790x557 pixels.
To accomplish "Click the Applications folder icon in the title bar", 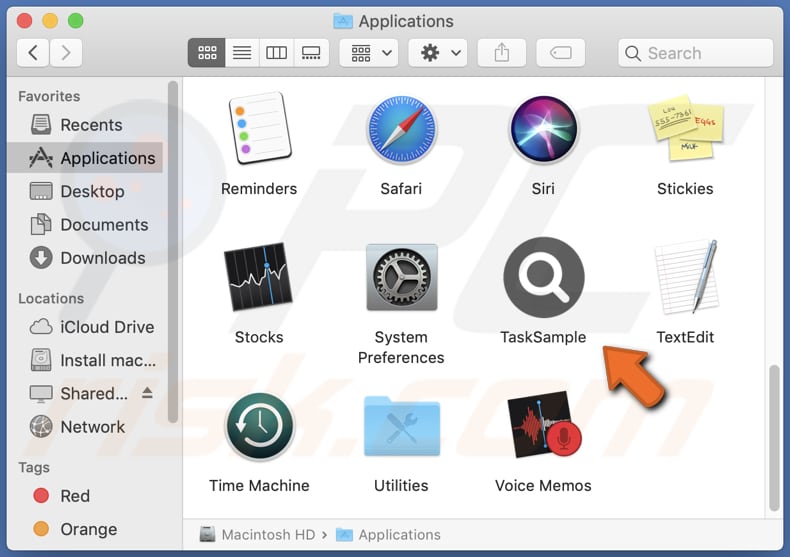I will point(343,21).
